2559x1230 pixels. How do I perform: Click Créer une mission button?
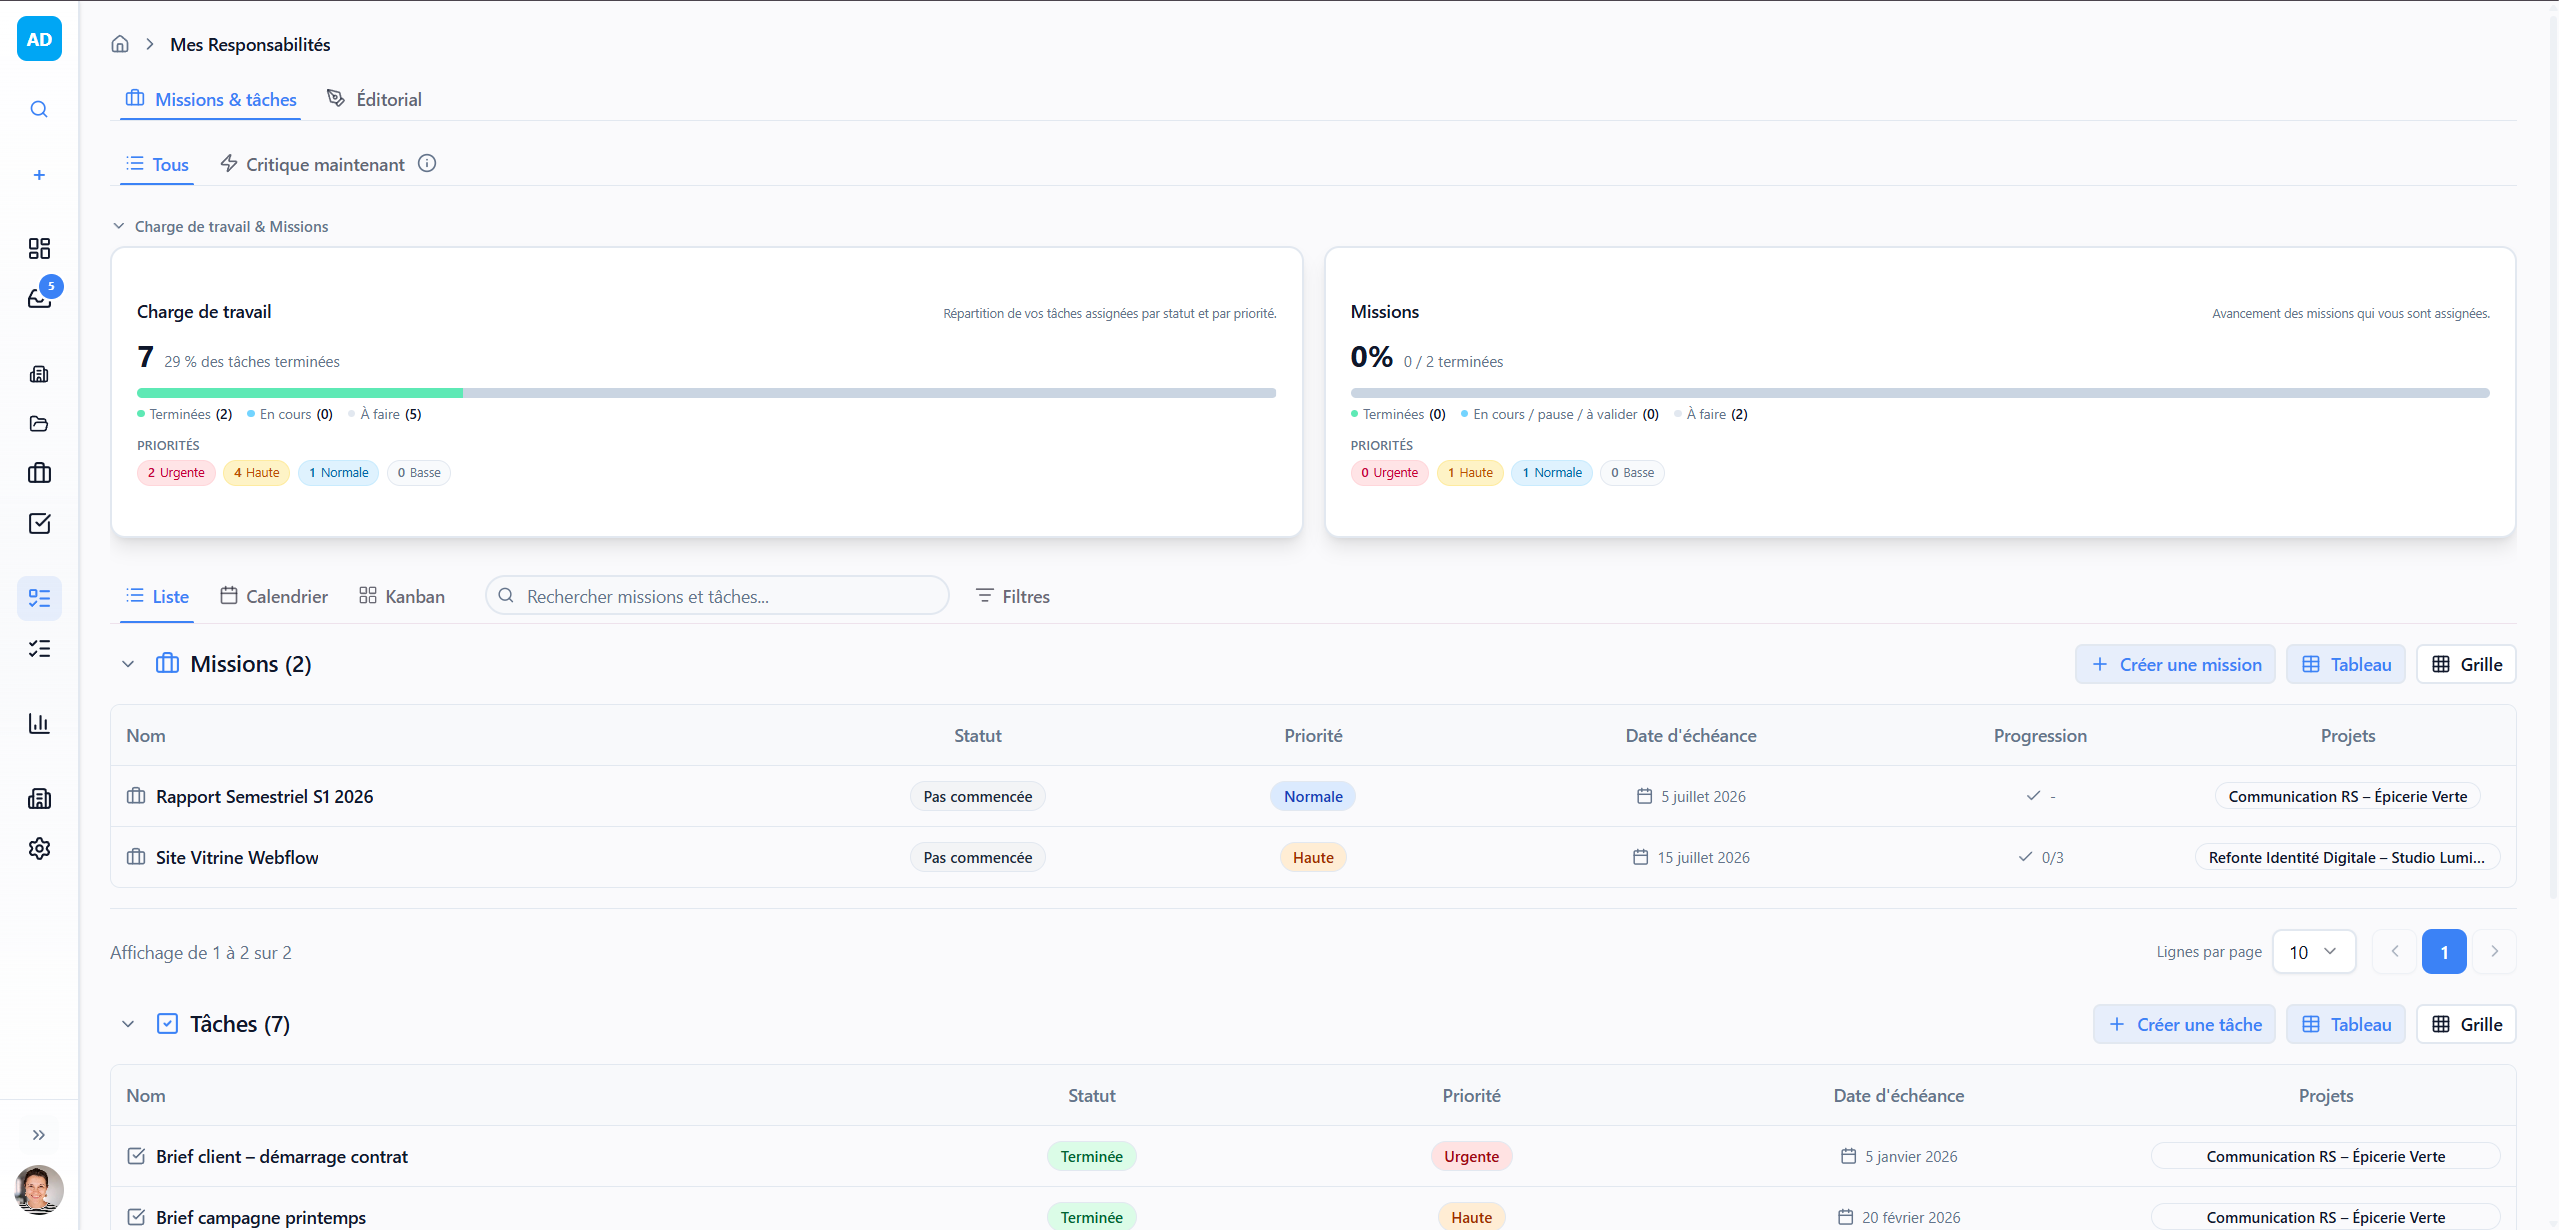2175,664
